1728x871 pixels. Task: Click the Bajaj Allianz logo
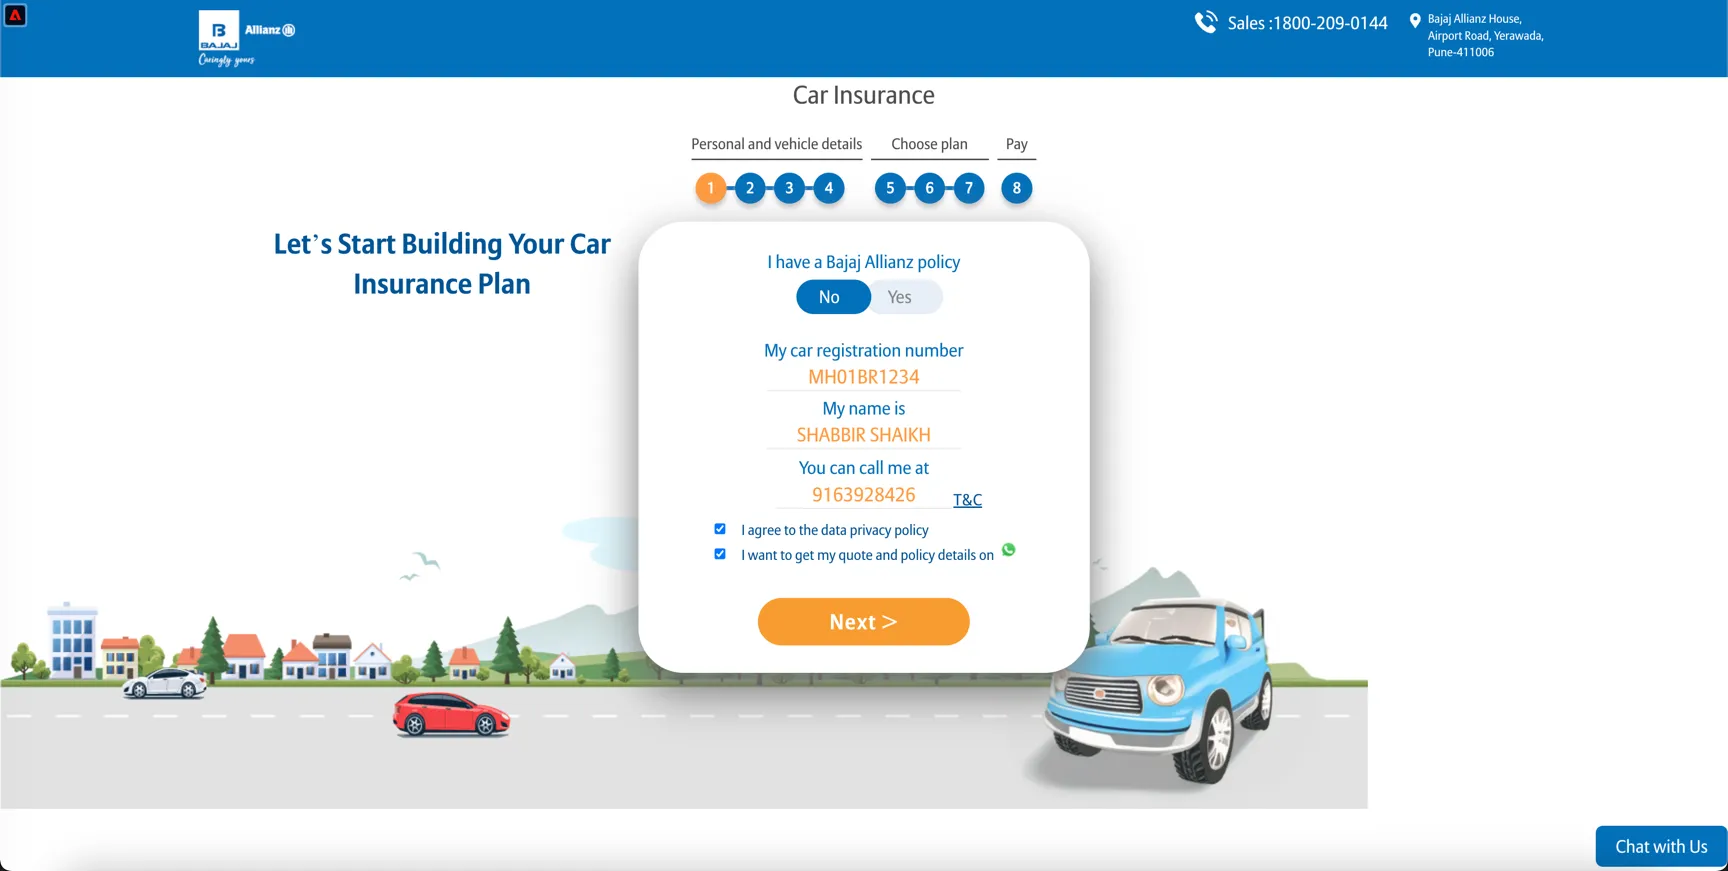coord(247,39)
